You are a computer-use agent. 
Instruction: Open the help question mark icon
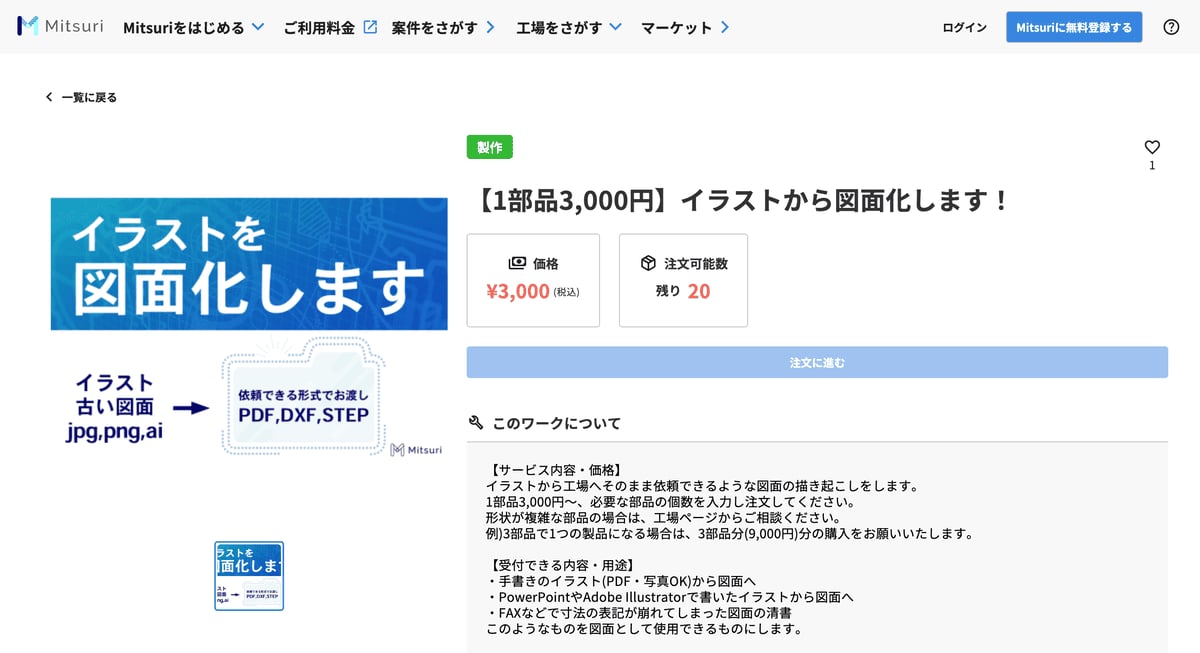pos(1171,27)
